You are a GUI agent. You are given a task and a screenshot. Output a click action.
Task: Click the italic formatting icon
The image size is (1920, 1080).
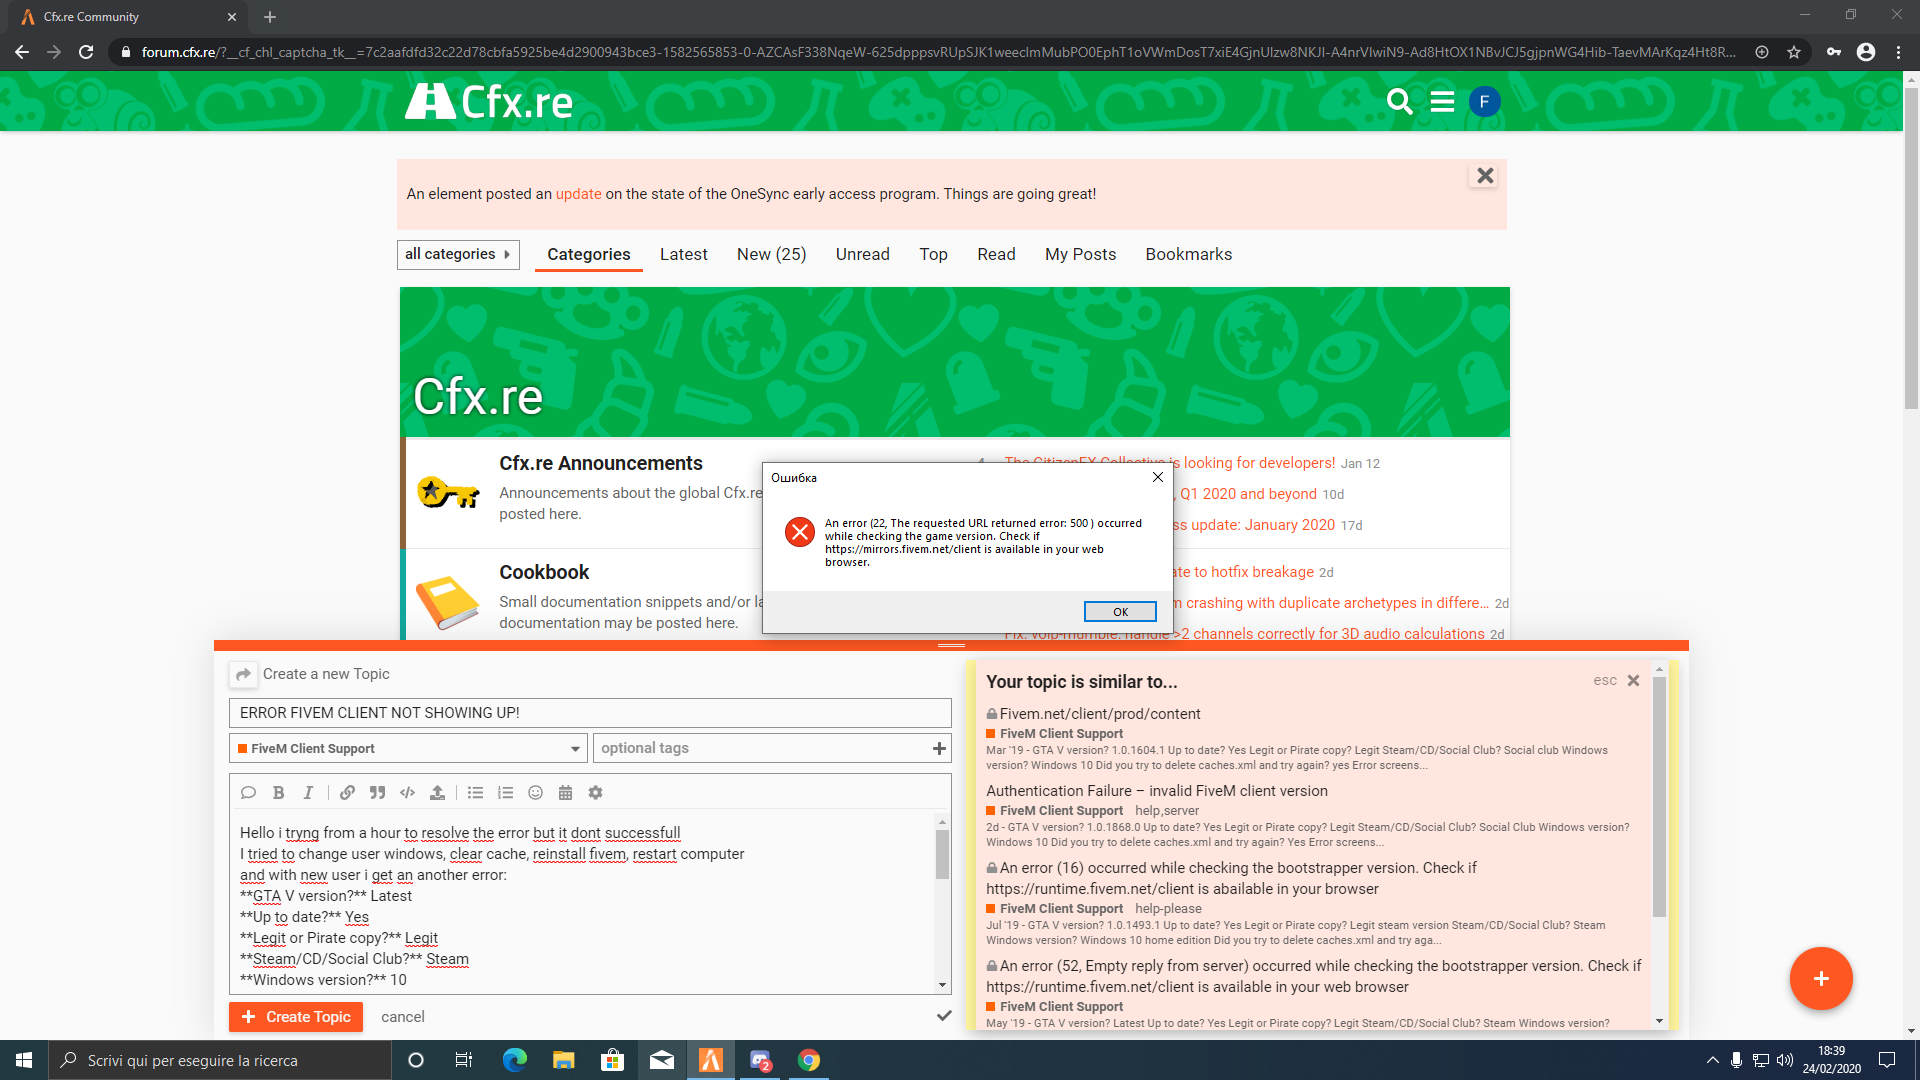point(308,793)
